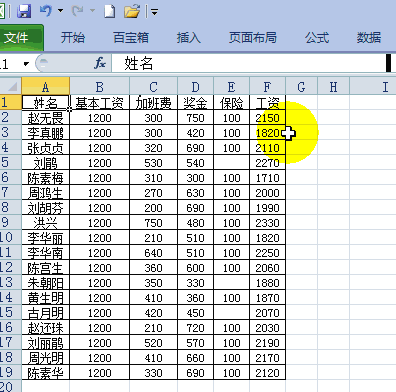Click the formula bar showing 姓名

click(x=249, y=63)
